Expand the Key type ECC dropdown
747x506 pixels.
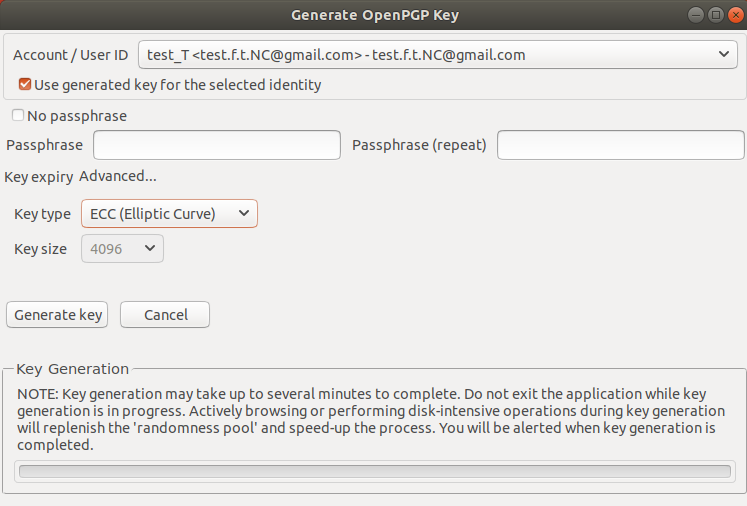pyautogui.click(x=168, y=214)
